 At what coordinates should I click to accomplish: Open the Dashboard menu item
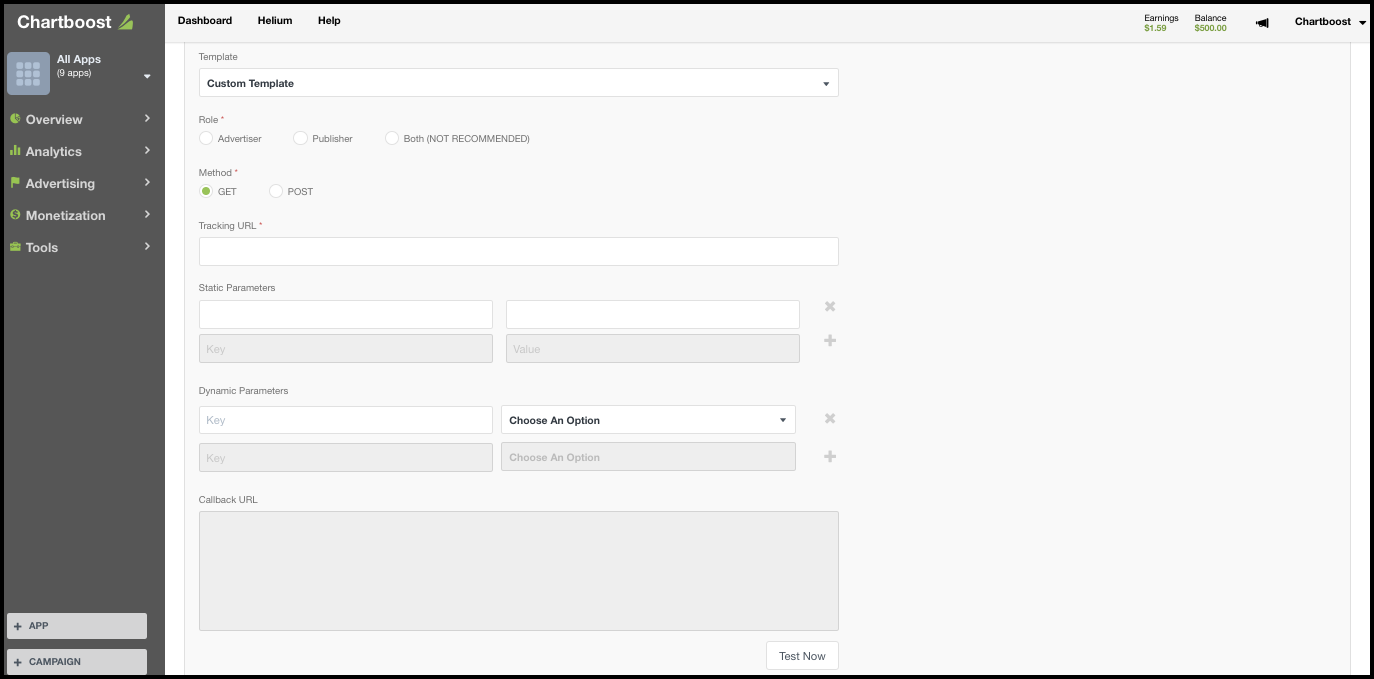[205, 20]
